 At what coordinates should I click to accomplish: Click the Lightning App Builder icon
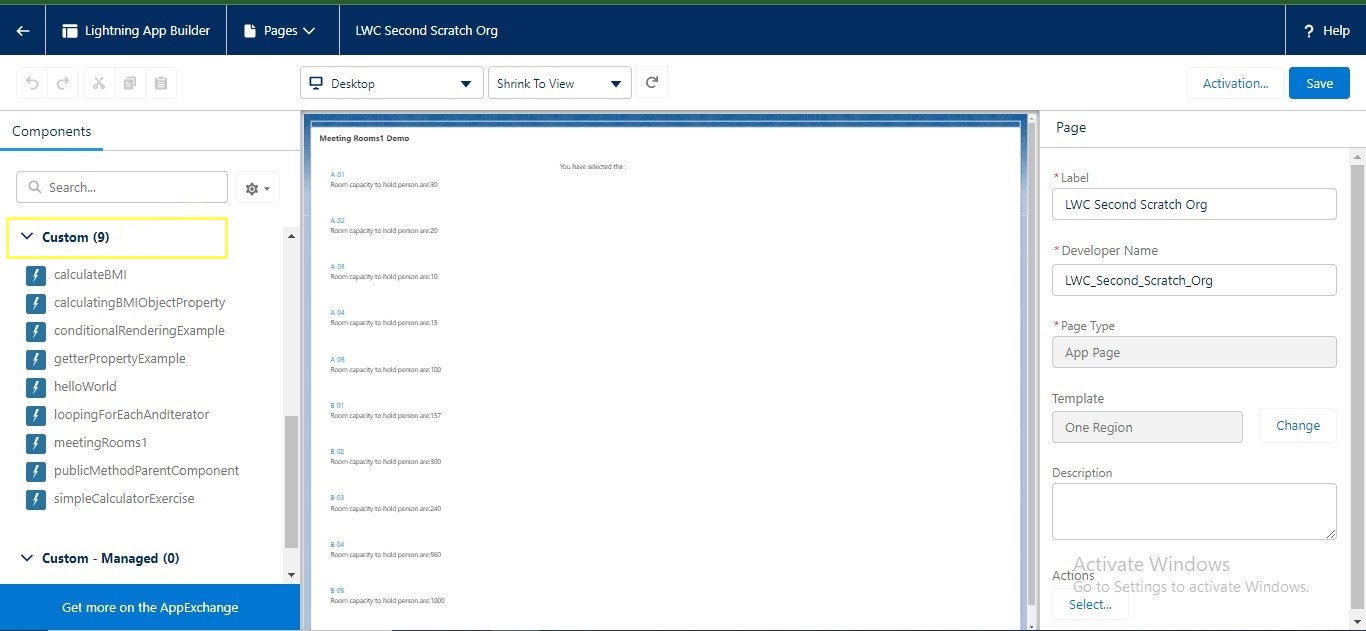point(70,31)
